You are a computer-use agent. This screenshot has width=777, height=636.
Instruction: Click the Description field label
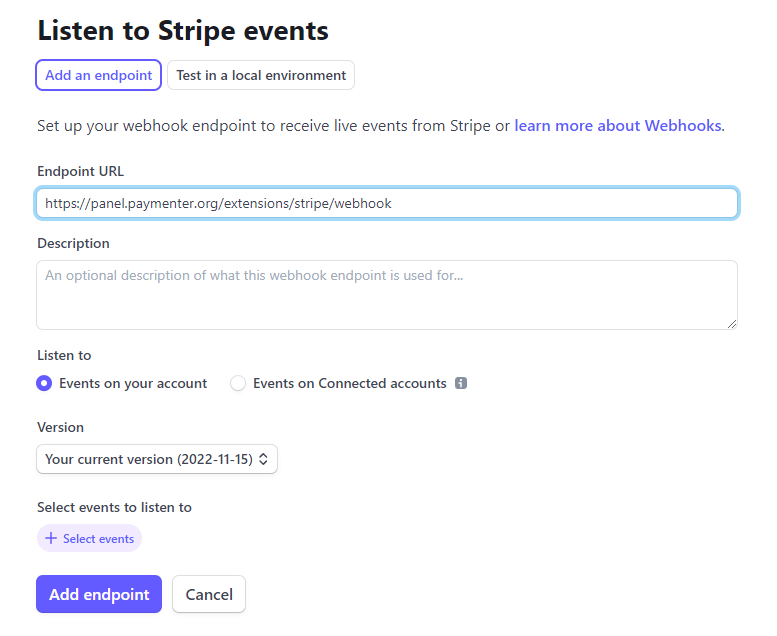point(73,243)
